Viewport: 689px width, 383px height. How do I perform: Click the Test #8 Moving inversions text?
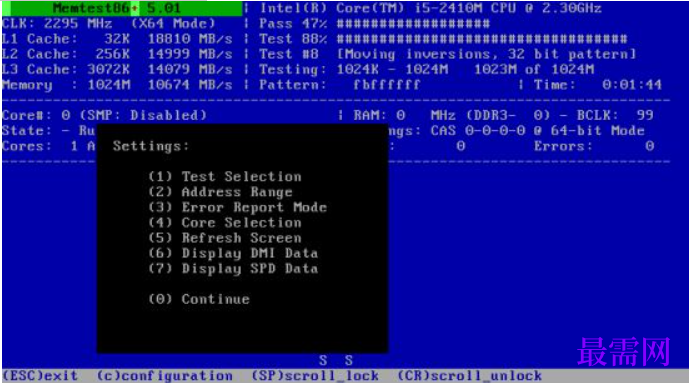click(447, 54)
